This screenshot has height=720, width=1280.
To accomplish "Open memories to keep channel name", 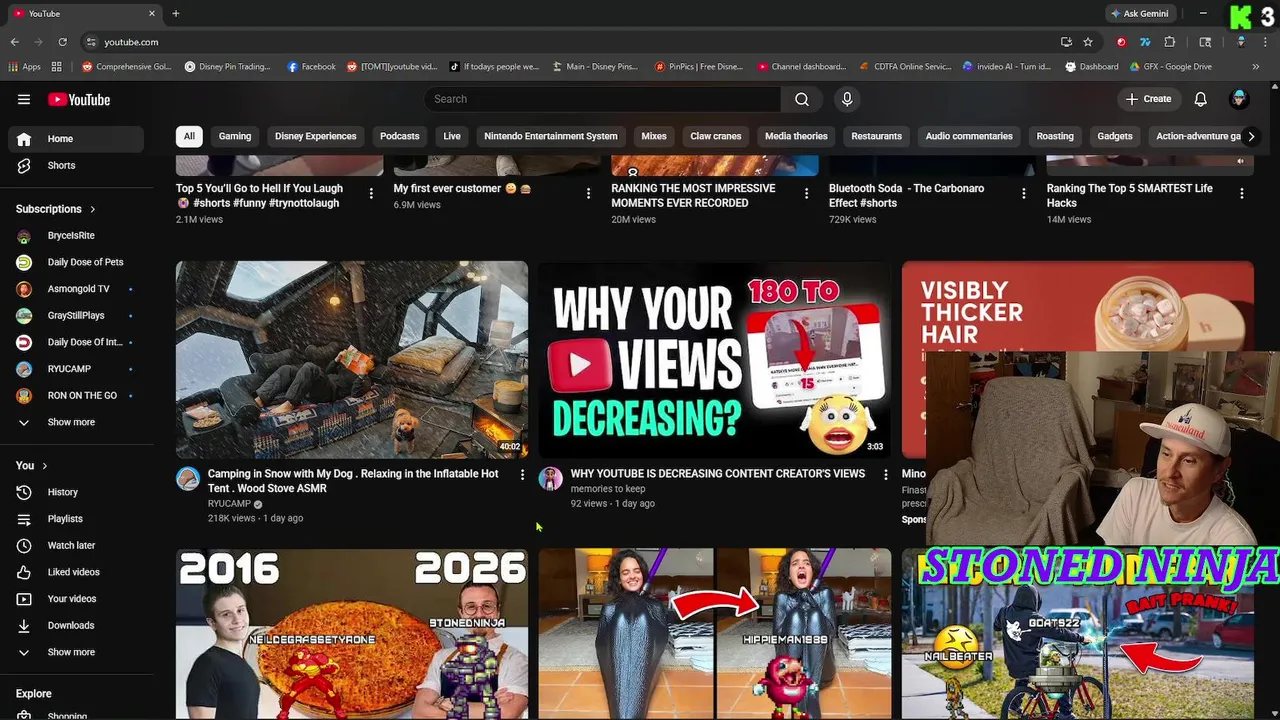I will click(608, 489).
